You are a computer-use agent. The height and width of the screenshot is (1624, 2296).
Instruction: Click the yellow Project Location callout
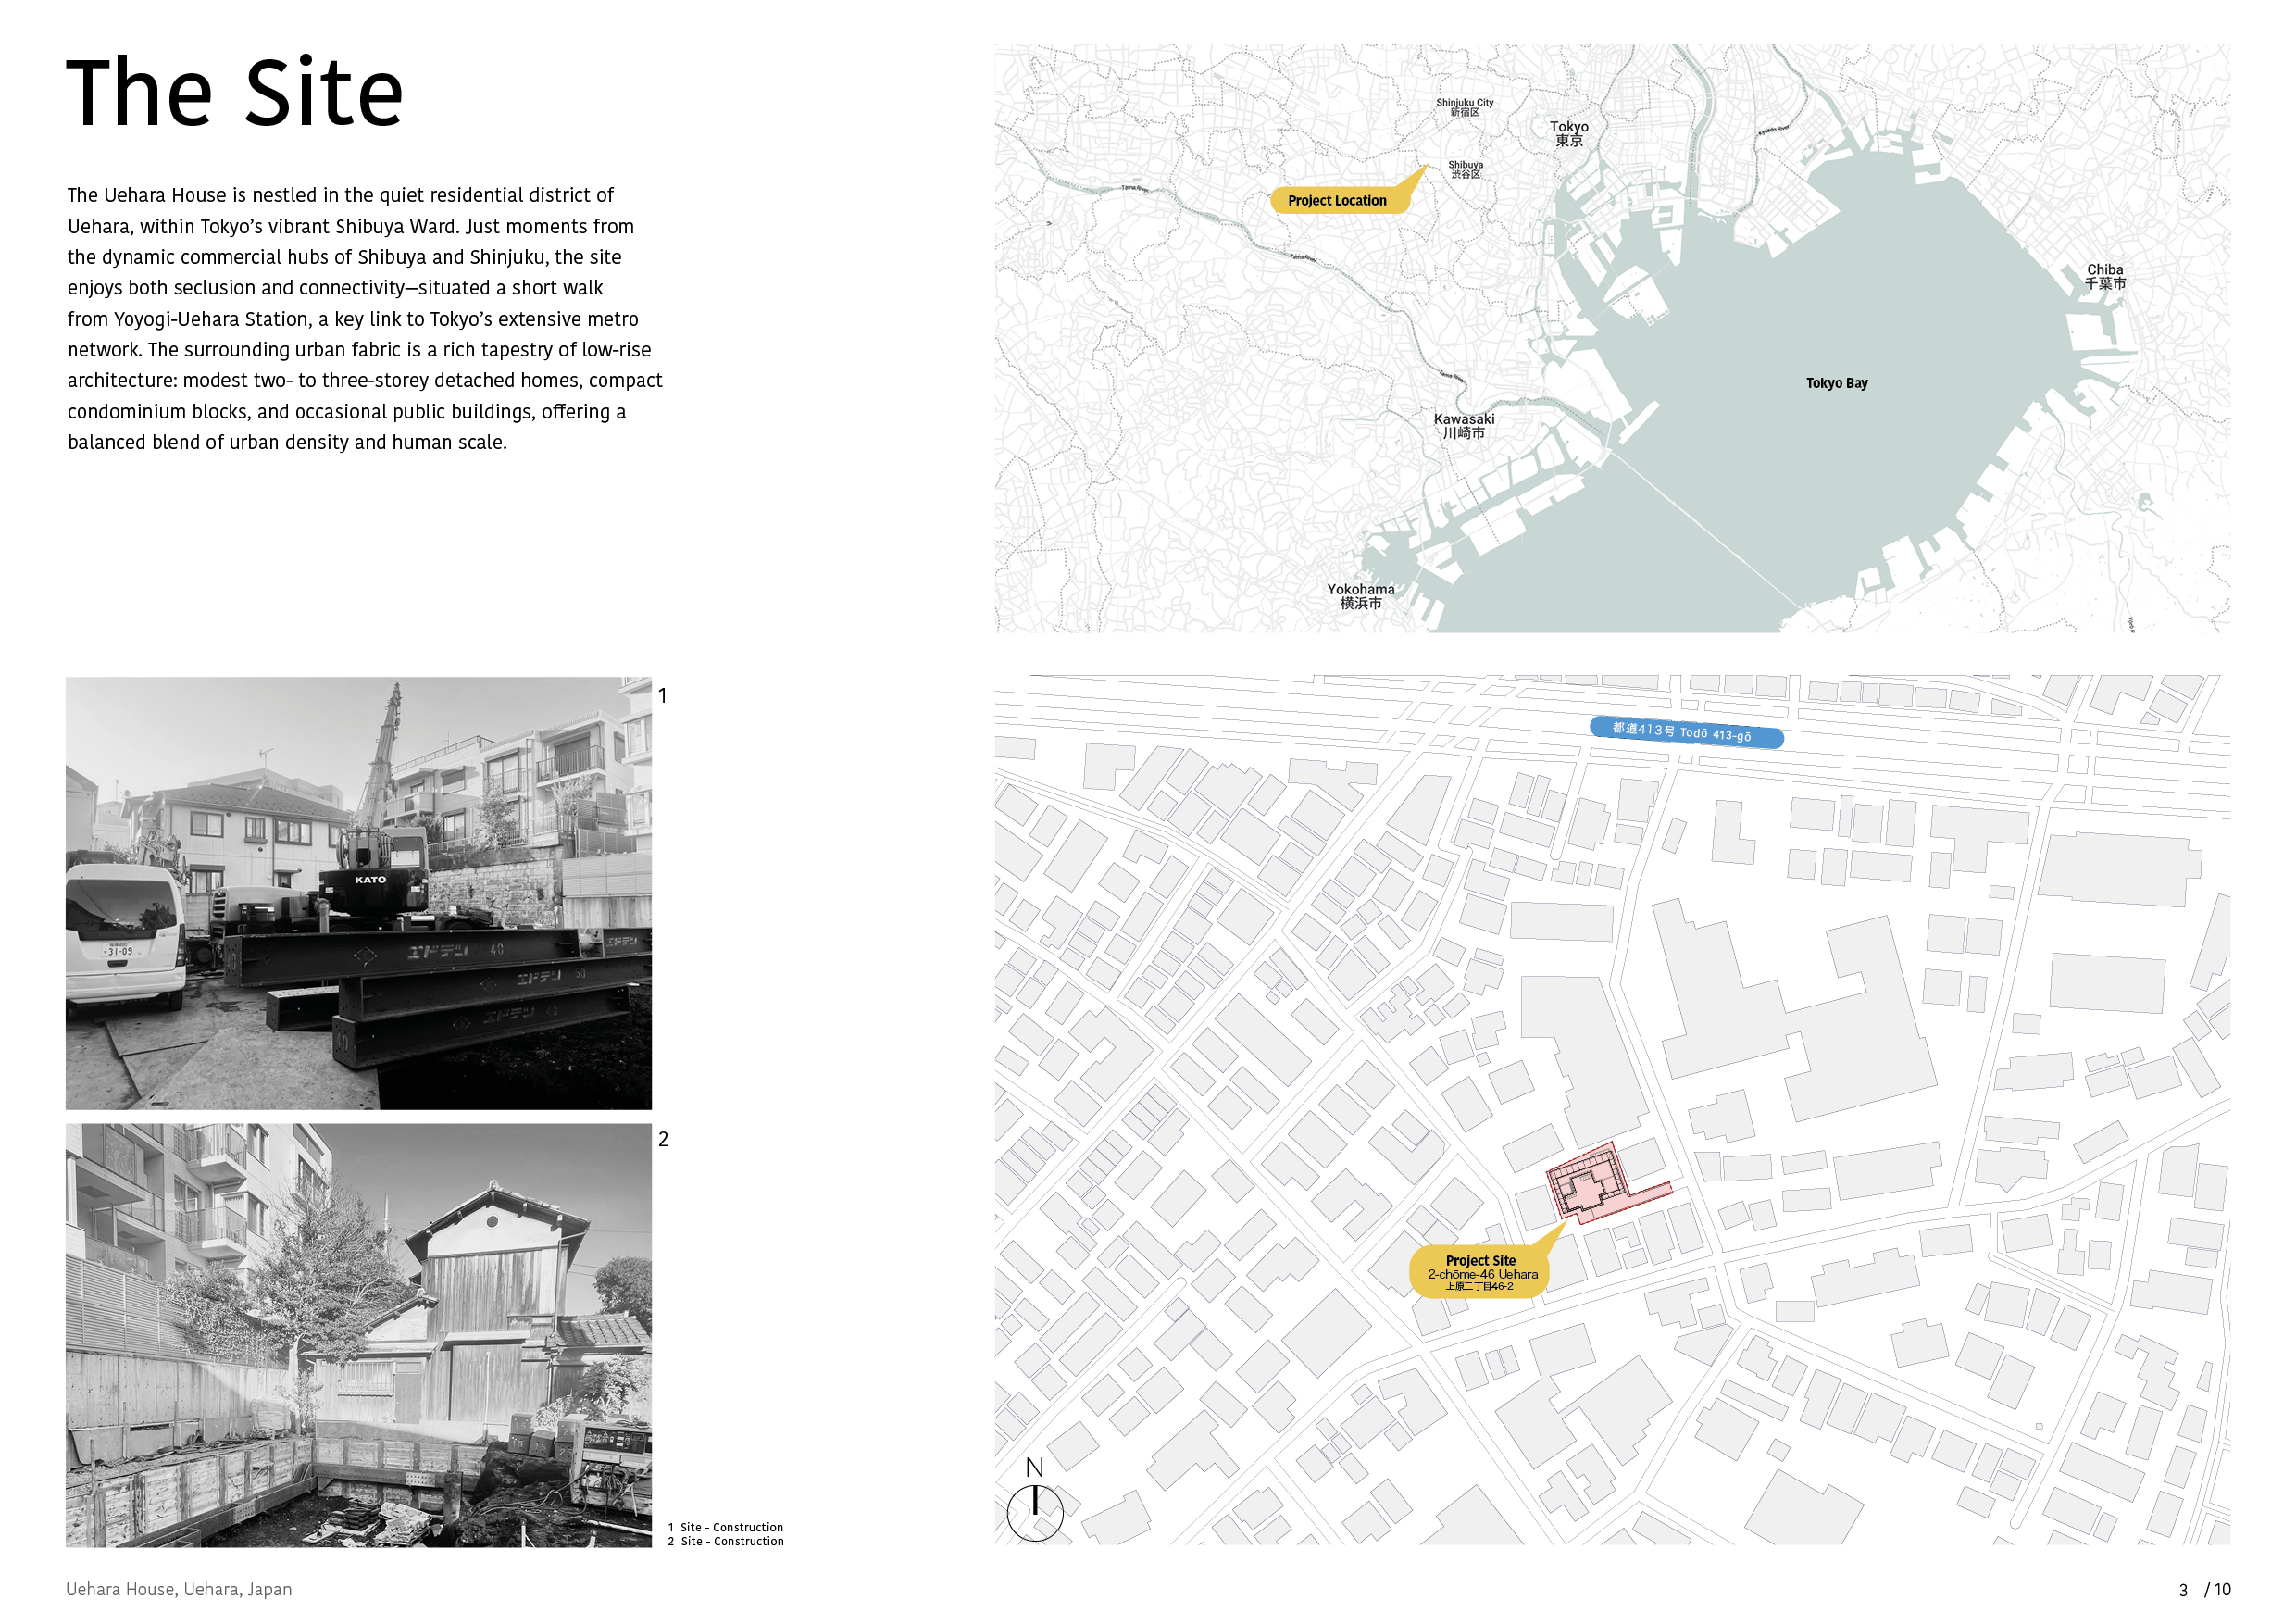[1338, 200]
